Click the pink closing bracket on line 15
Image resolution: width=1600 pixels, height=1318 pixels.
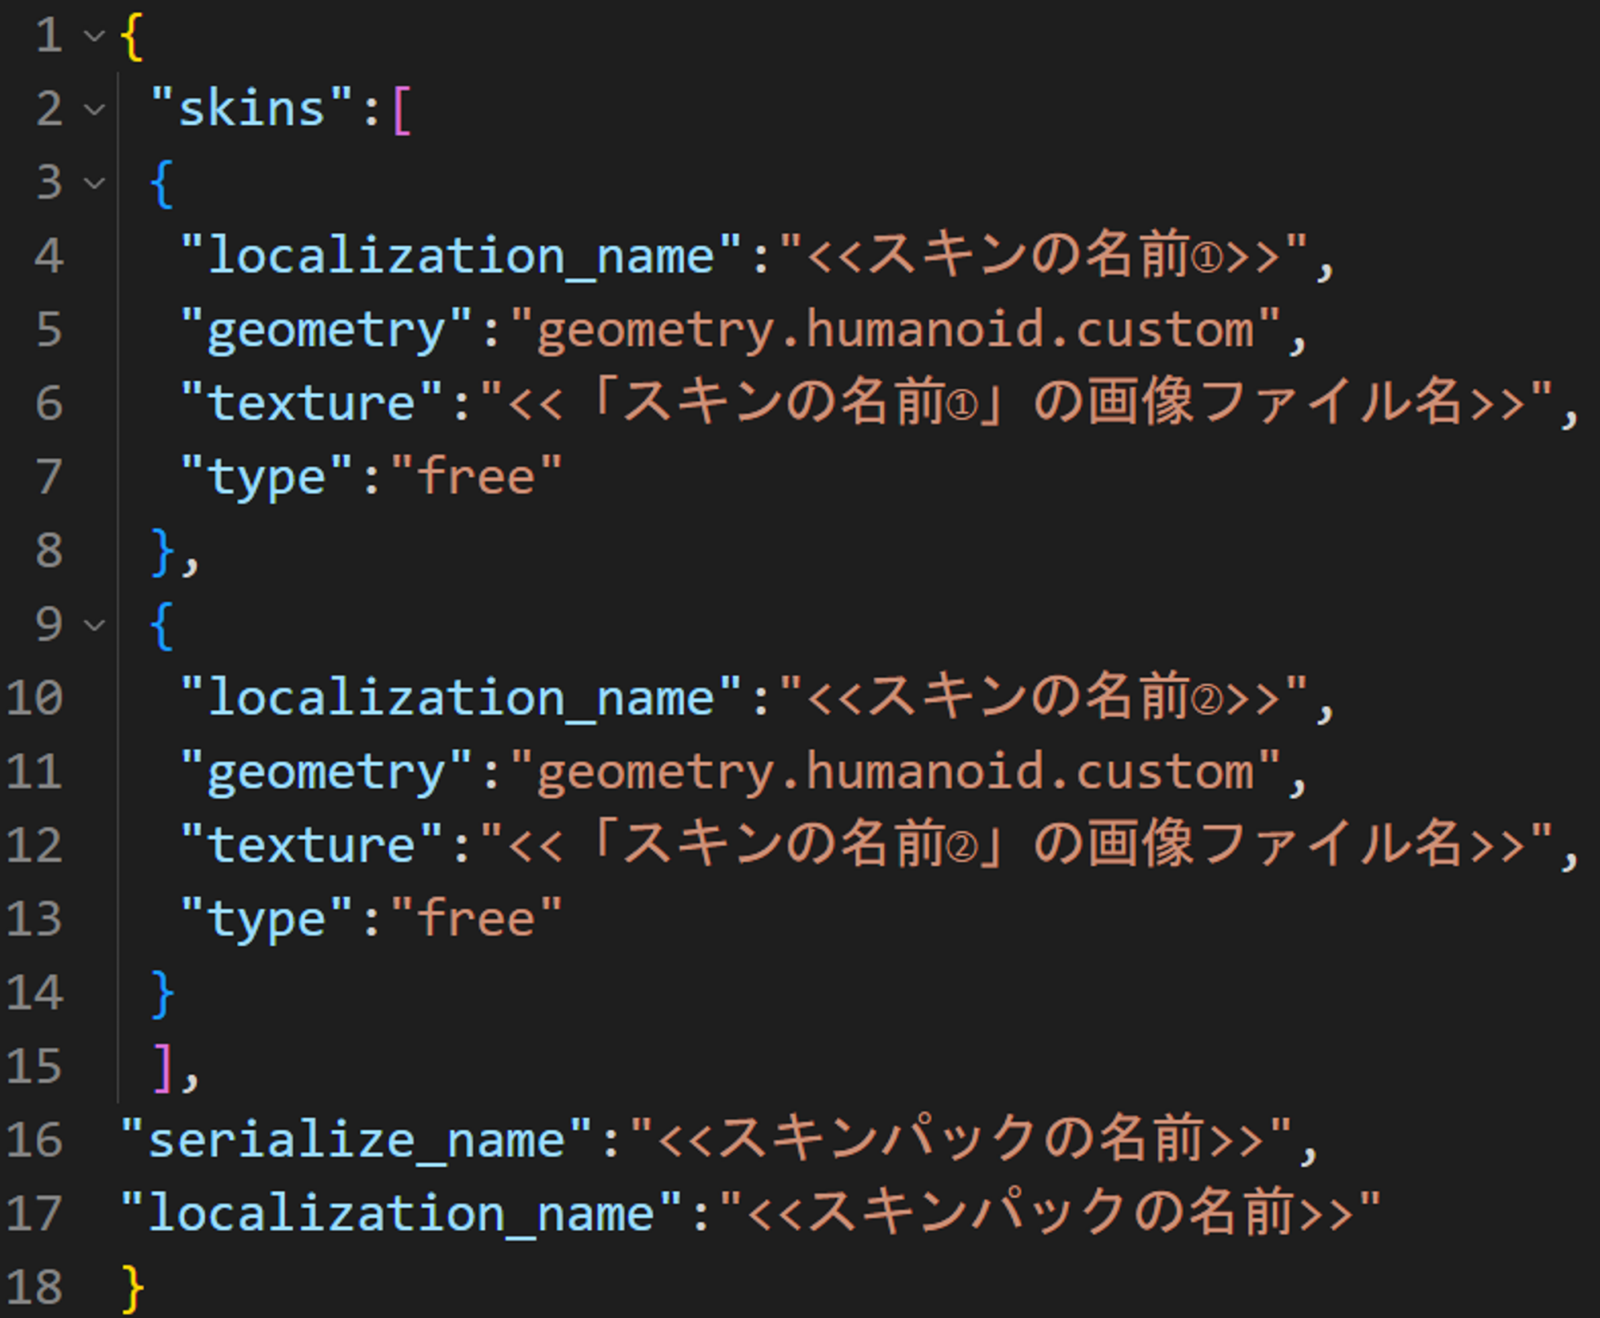[162, 1067]
